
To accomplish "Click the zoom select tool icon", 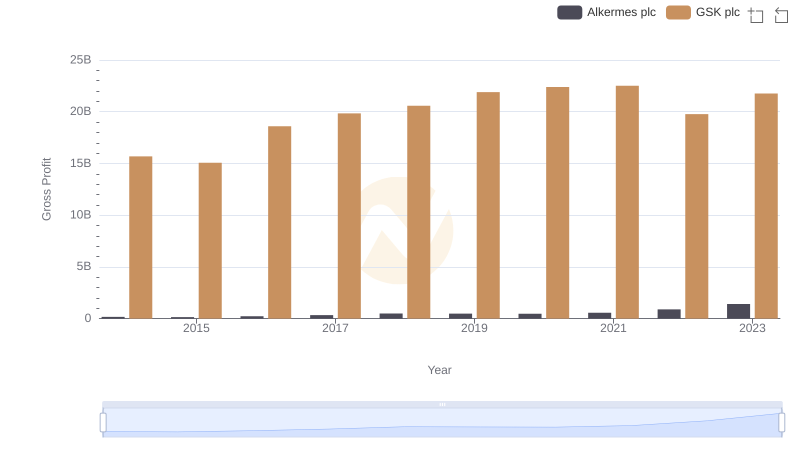I will pyautogui.click(x=756, y=15).
